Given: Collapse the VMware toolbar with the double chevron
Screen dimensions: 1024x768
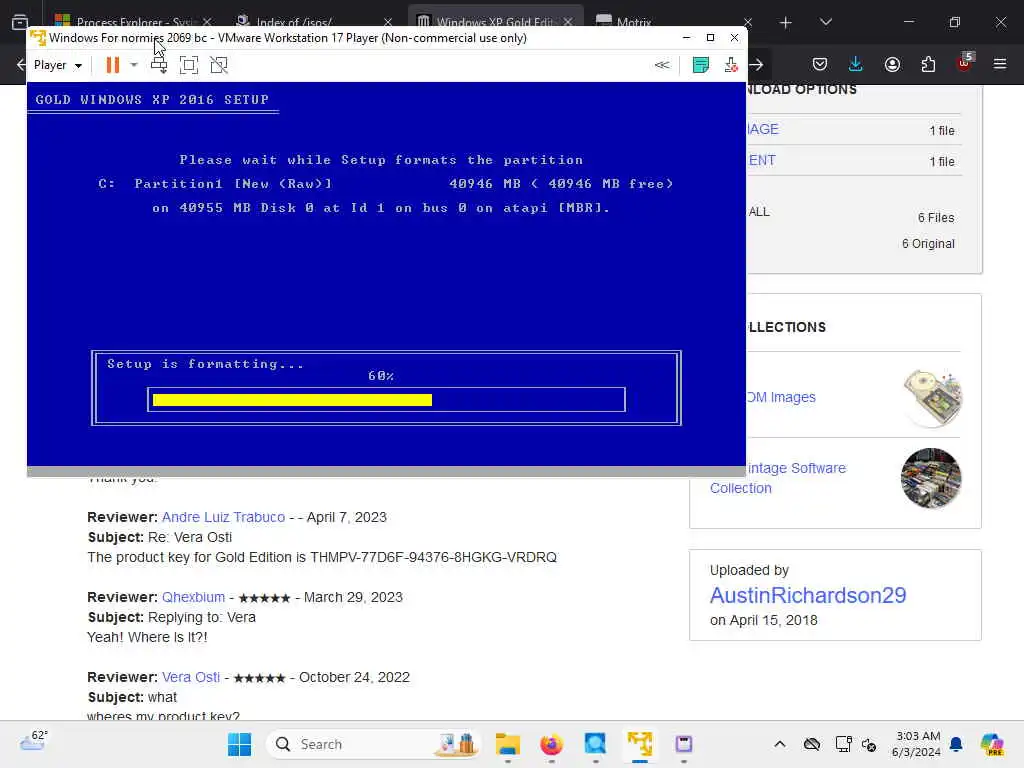Looking at the screenshot, I should (x=662, y=65).
